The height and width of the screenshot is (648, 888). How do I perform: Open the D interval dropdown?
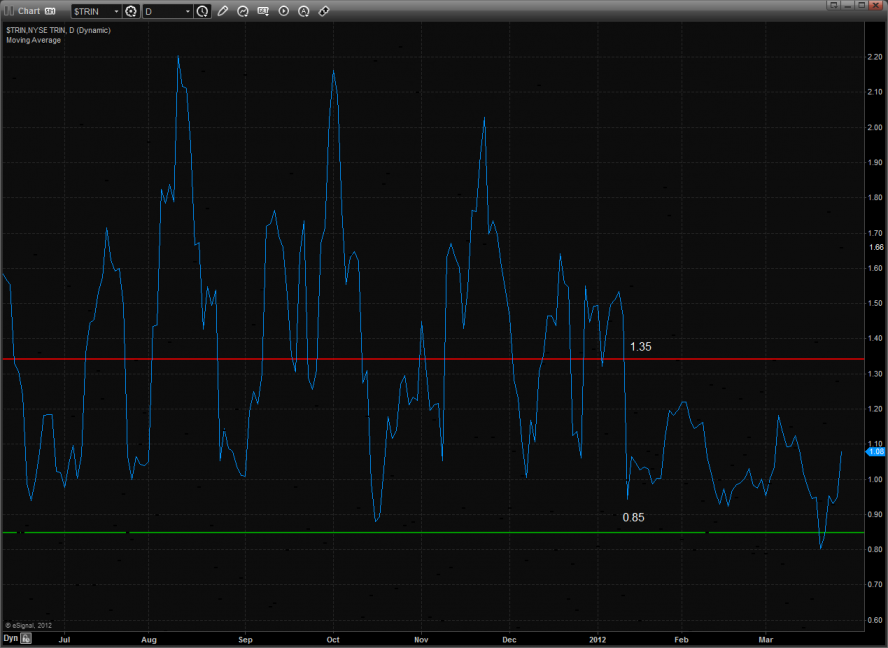pos(188,11)
